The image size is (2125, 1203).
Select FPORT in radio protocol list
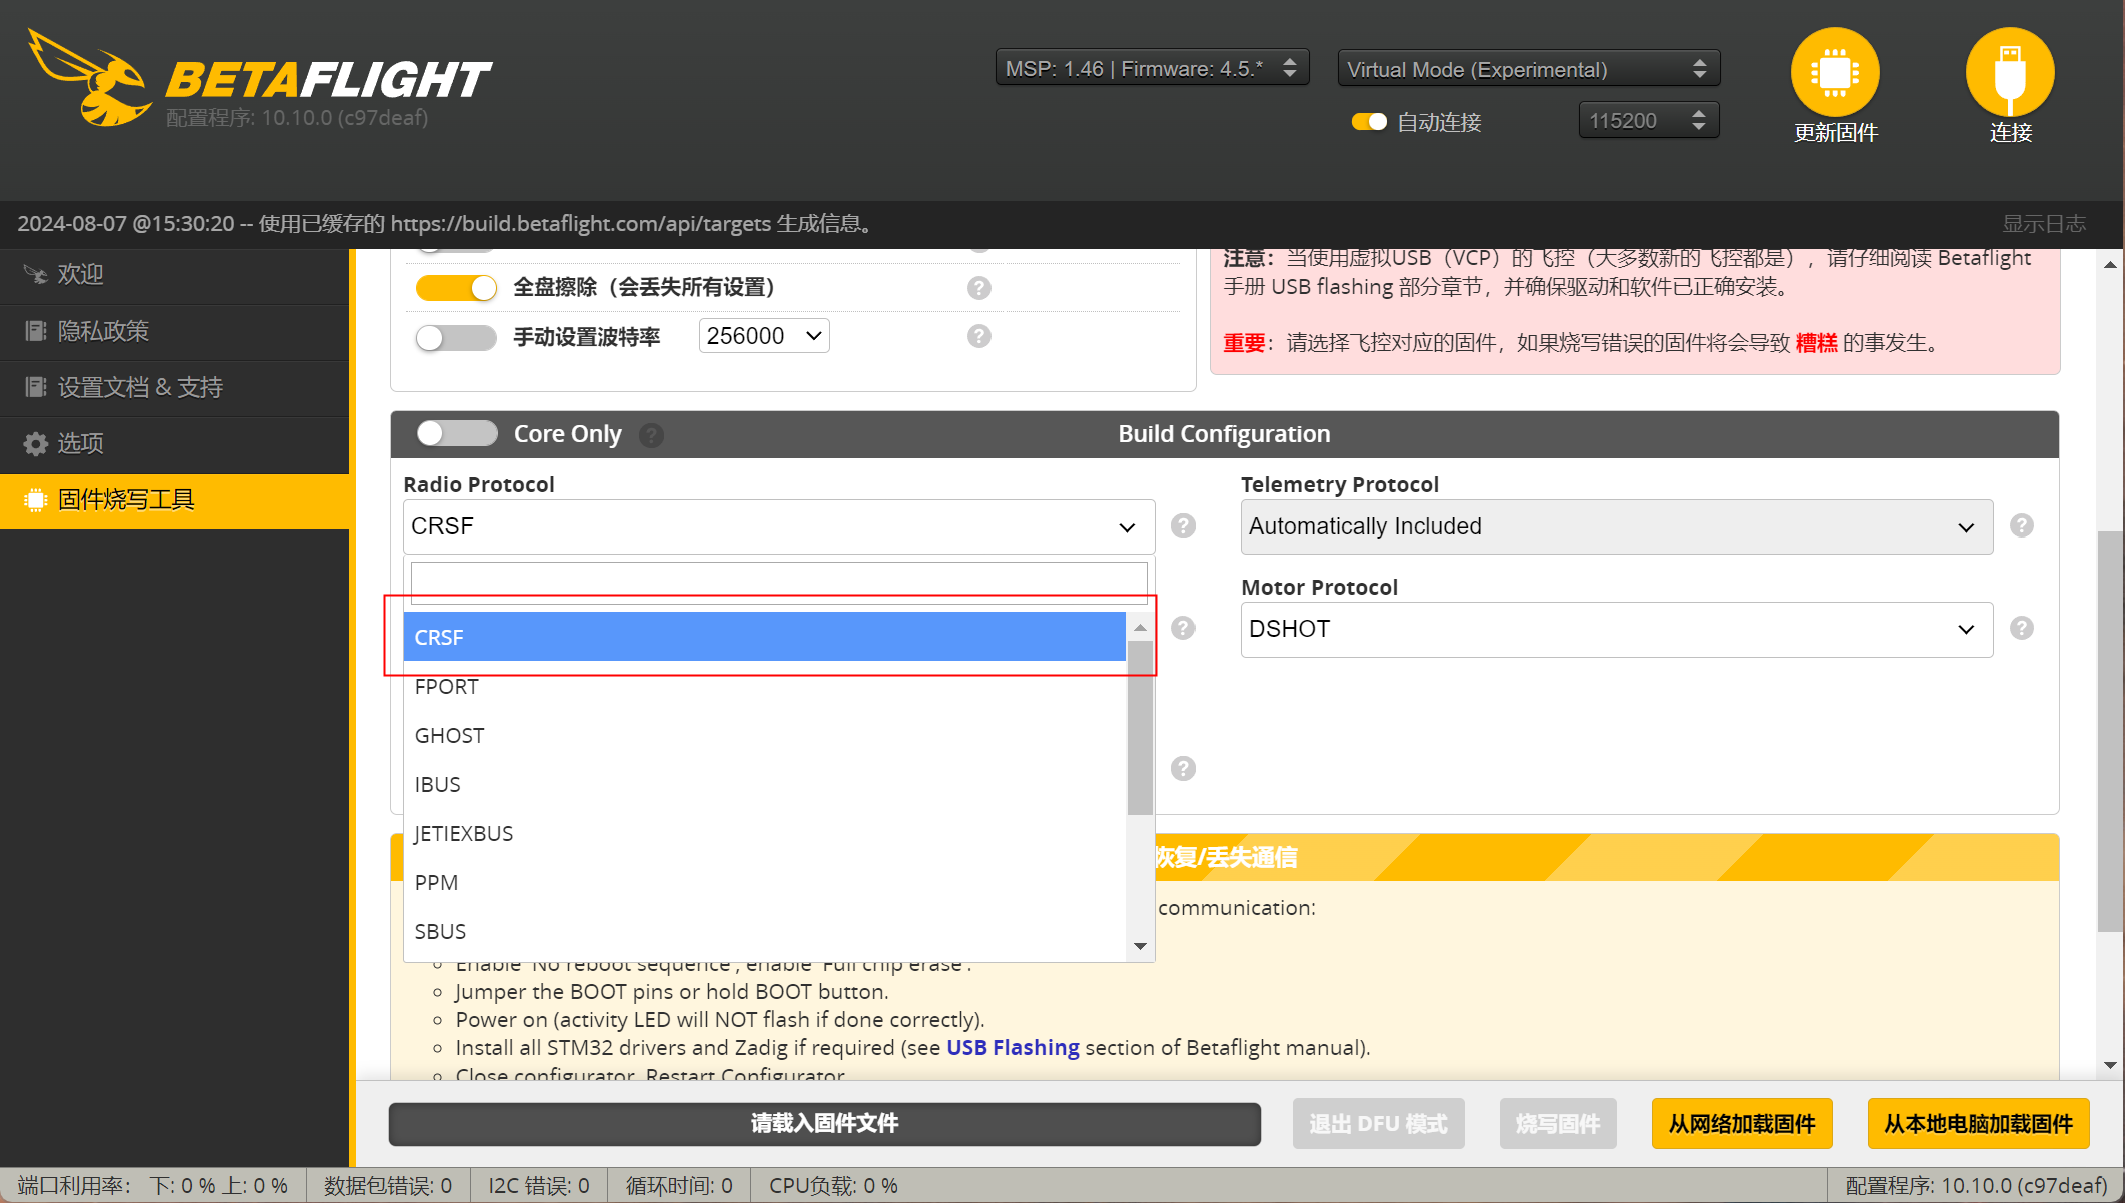click(764, 687)
